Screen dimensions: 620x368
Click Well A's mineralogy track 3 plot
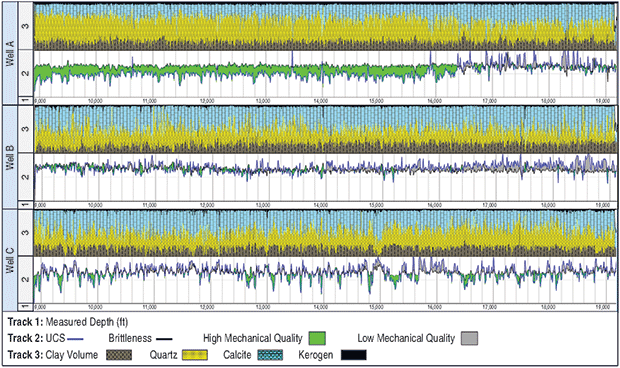pos(325,26)
